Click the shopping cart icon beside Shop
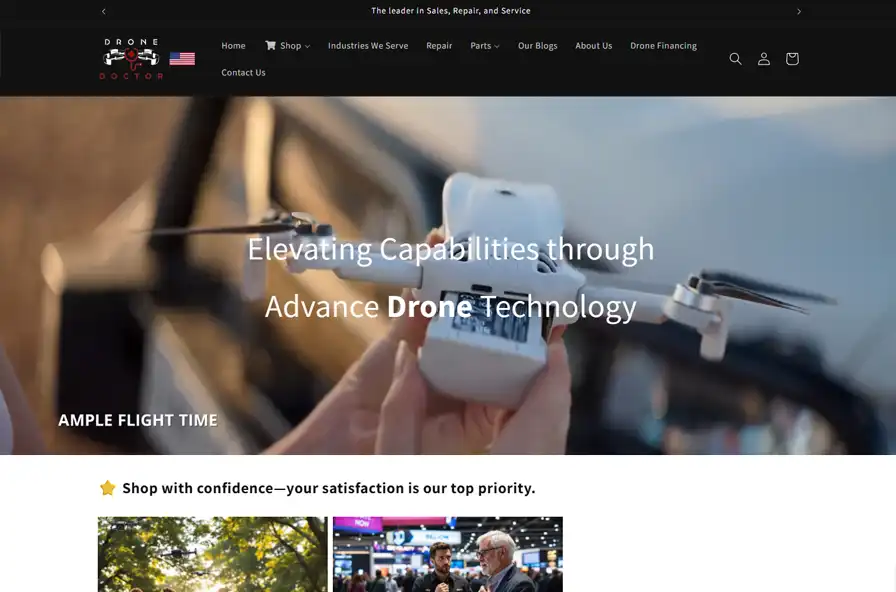This screenshot has width=896, height=592. click(x=270, y=45)
